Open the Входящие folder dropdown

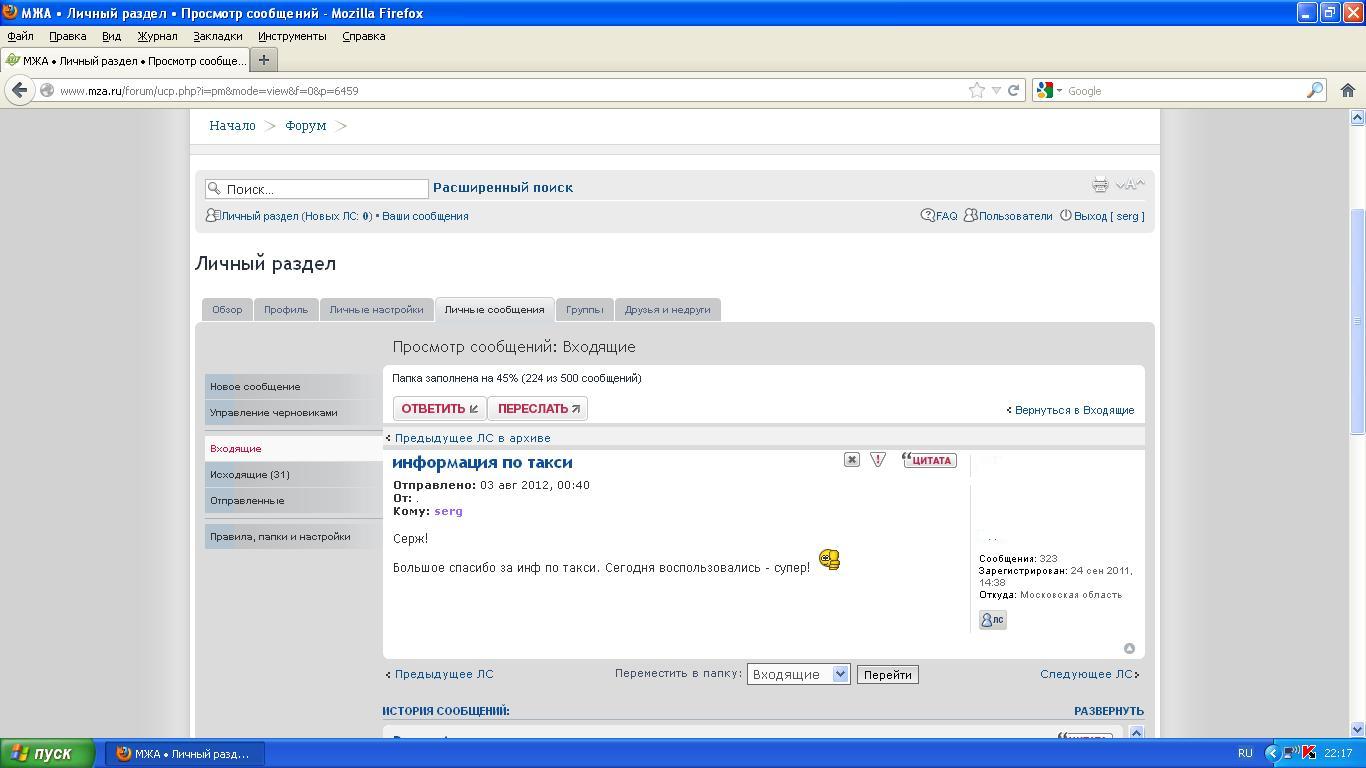(x=798, y=675)
